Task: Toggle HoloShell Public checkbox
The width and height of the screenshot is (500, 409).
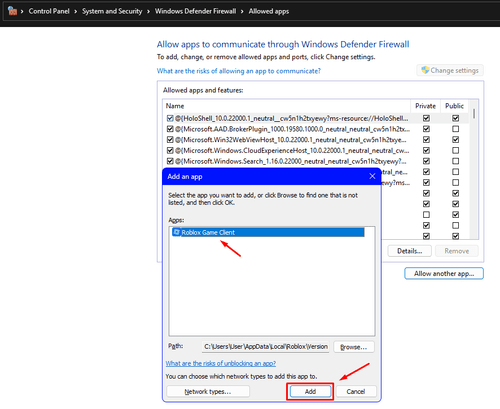Action: (x=455, y=118)
